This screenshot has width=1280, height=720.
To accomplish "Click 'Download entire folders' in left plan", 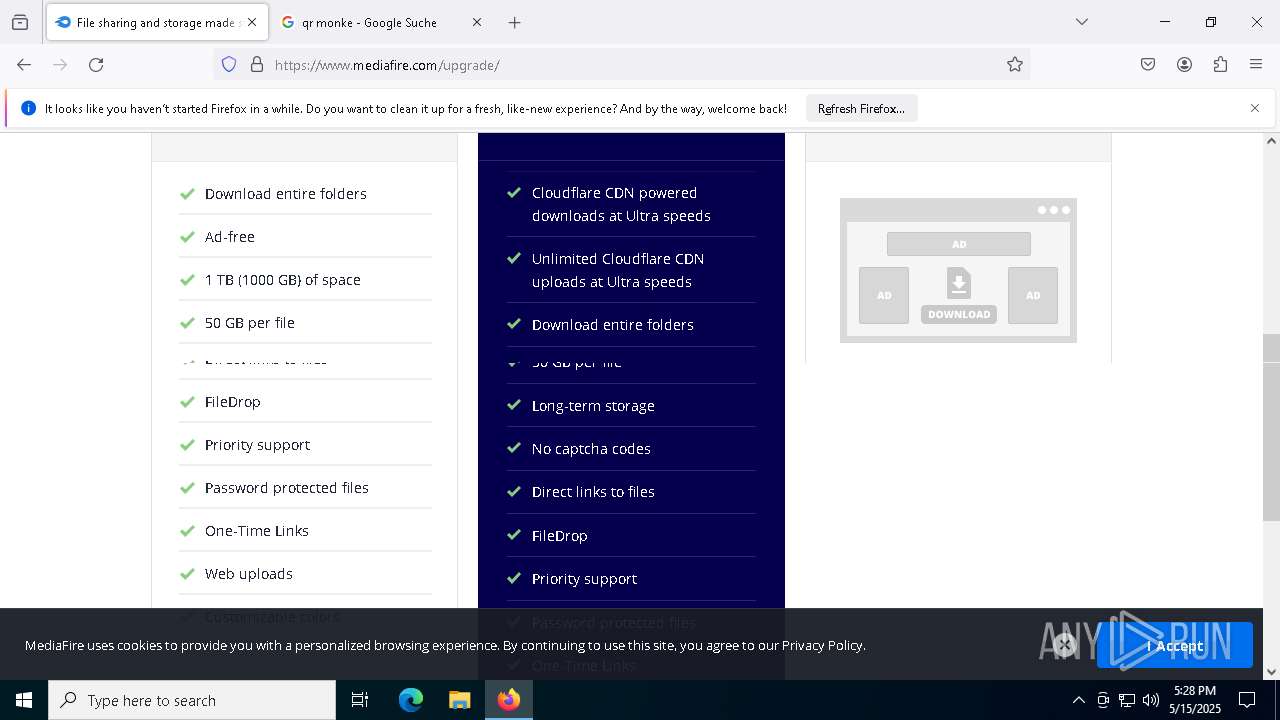I will pyautogui.click(x=286, y=194).
